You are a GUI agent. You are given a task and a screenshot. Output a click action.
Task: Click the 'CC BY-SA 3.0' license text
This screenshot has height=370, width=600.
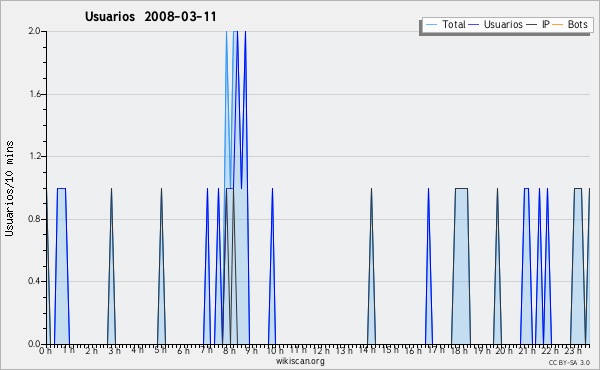click(569, 362)
